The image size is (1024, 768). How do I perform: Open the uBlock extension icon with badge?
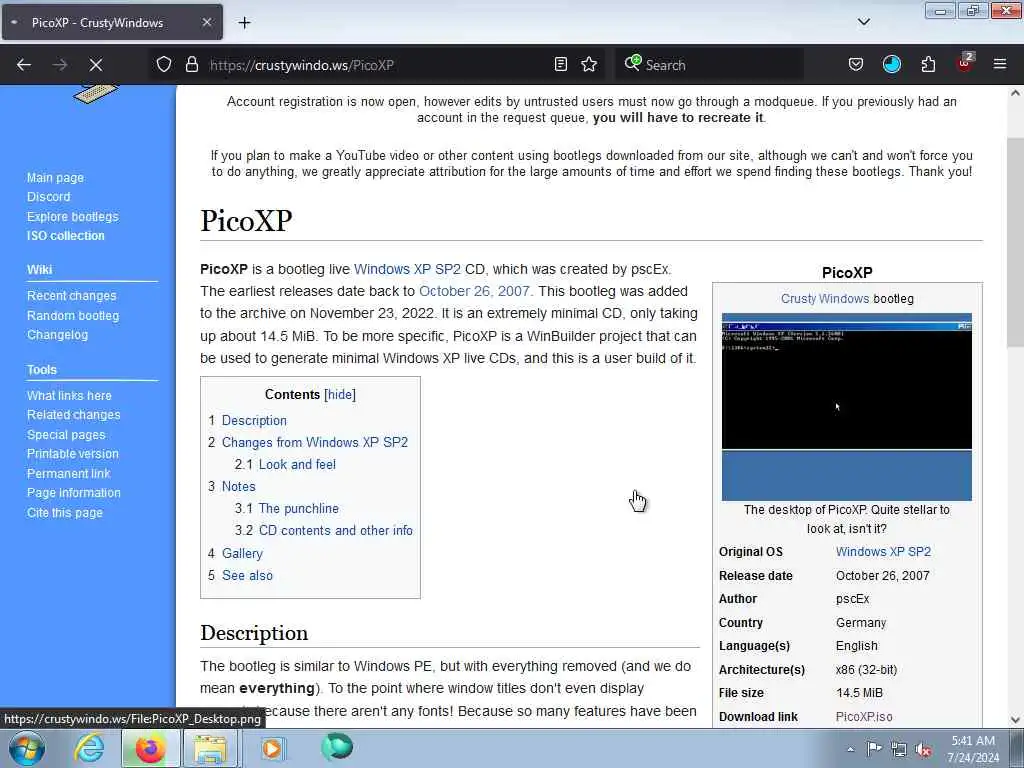[x=965, y=63]
